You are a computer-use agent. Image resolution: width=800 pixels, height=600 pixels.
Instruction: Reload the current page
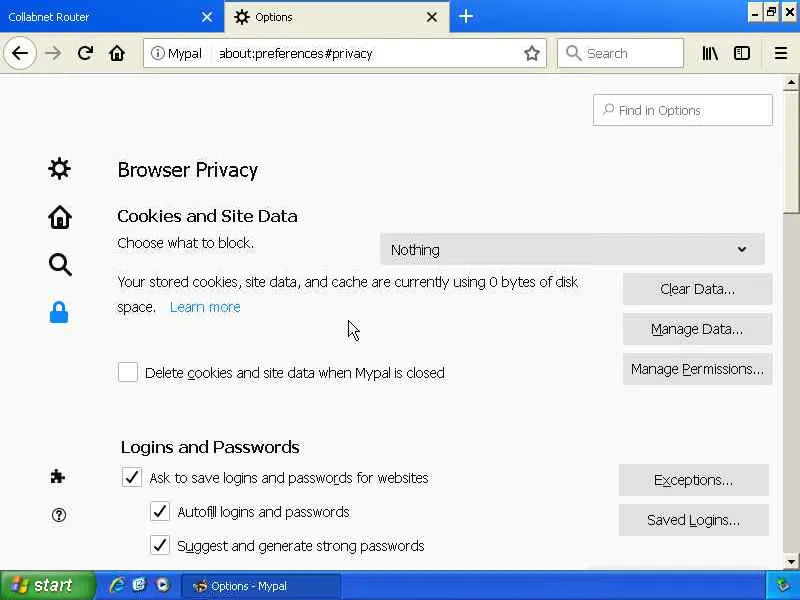(86, 53)
